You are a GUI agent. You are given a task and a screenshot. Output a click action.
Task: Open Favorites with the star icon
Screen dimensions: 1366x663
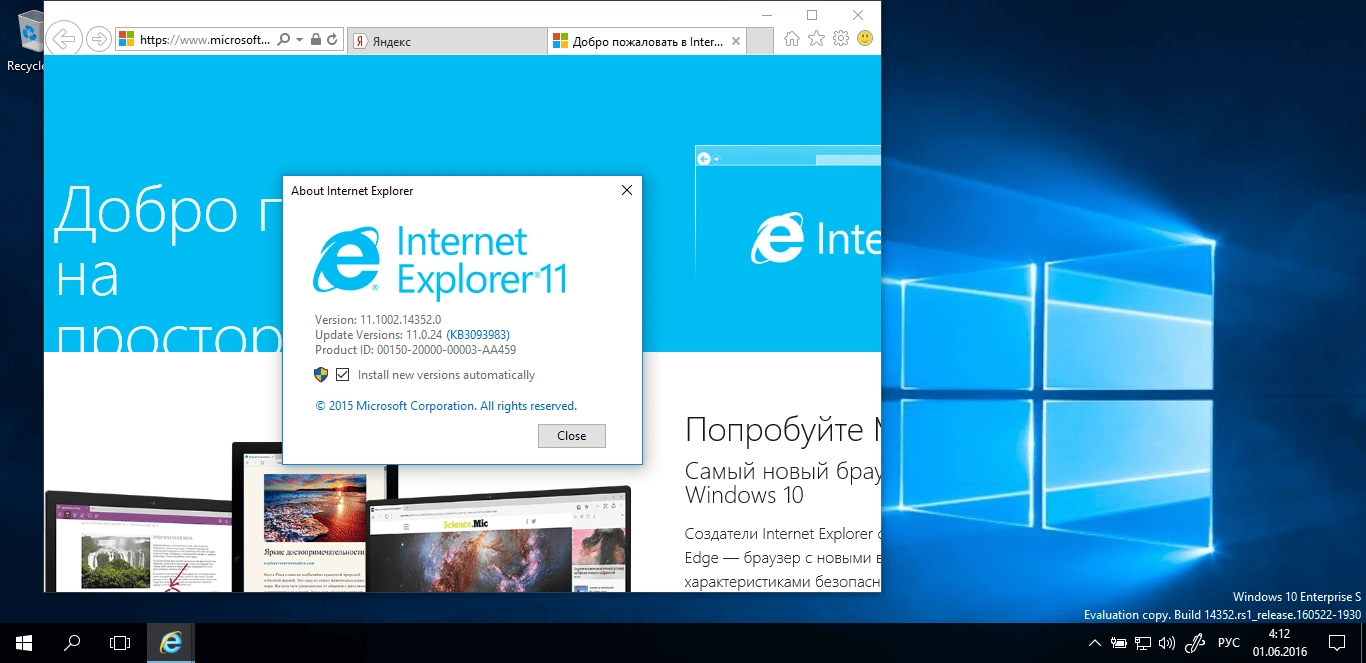(816, 39)
